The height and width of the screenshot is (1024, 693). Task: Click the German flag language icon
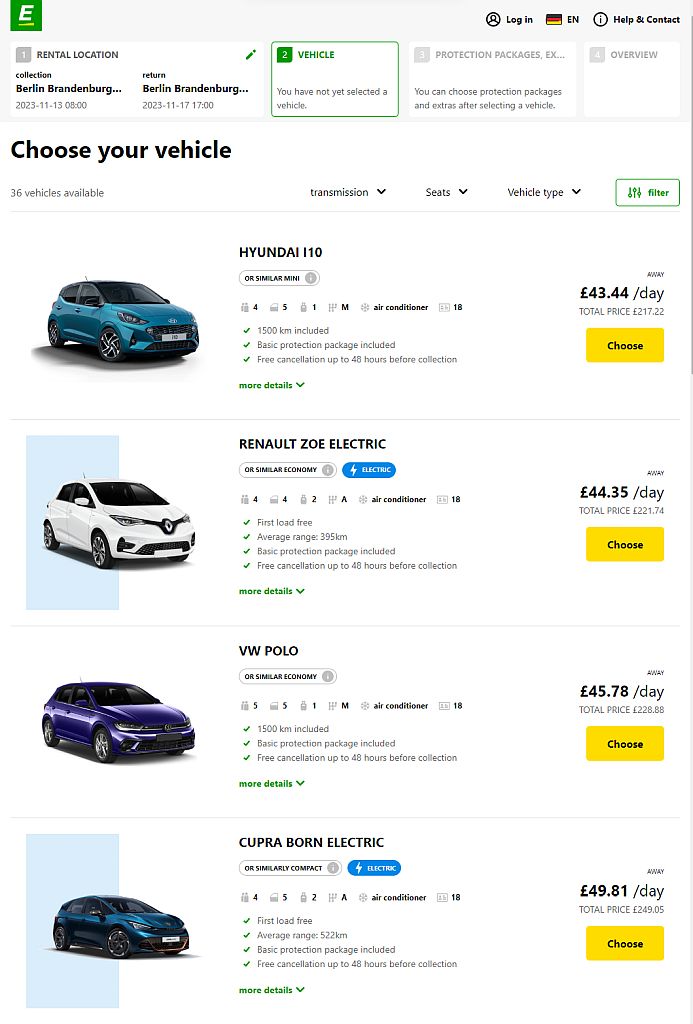click(553, 19)
